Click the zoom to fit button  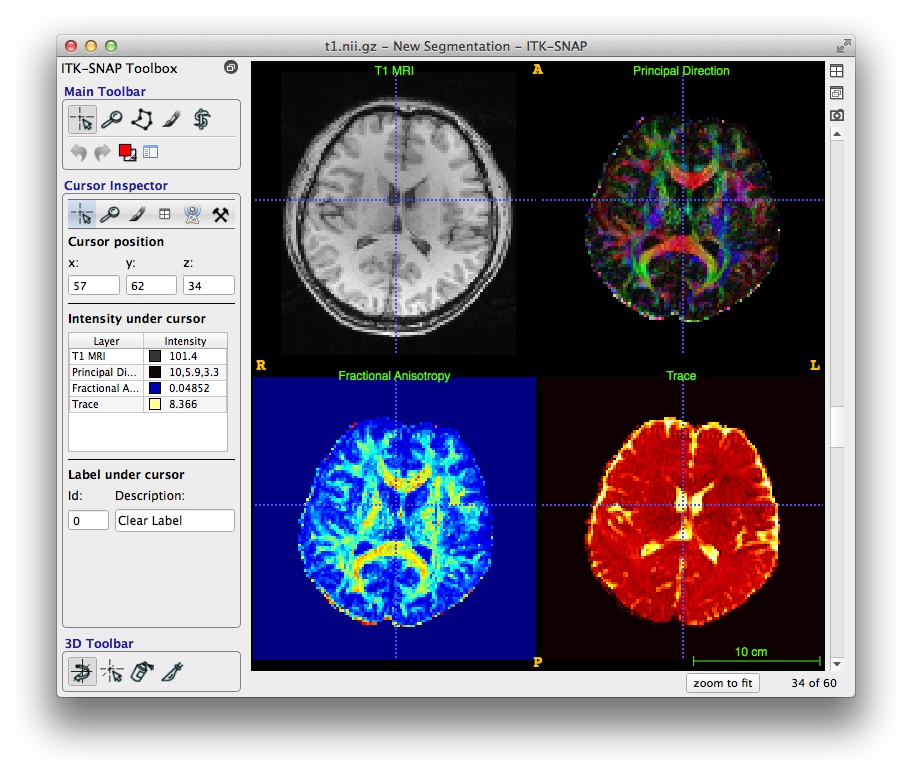tap(722, 683)
